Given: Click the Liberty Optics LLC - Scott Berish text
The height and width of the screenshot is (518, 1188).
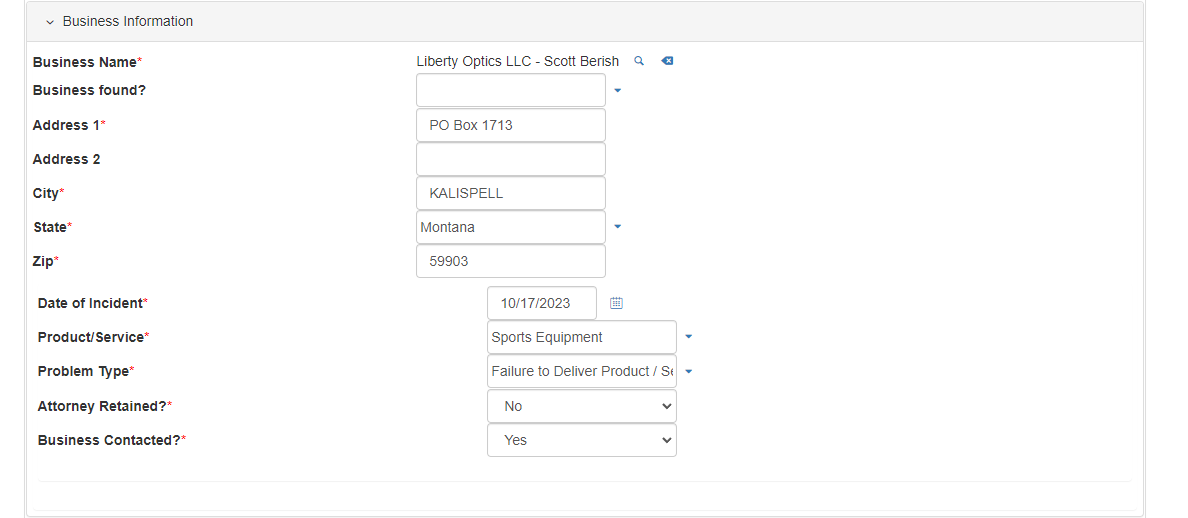Looking at the screenshot, I should pos(517,61).
